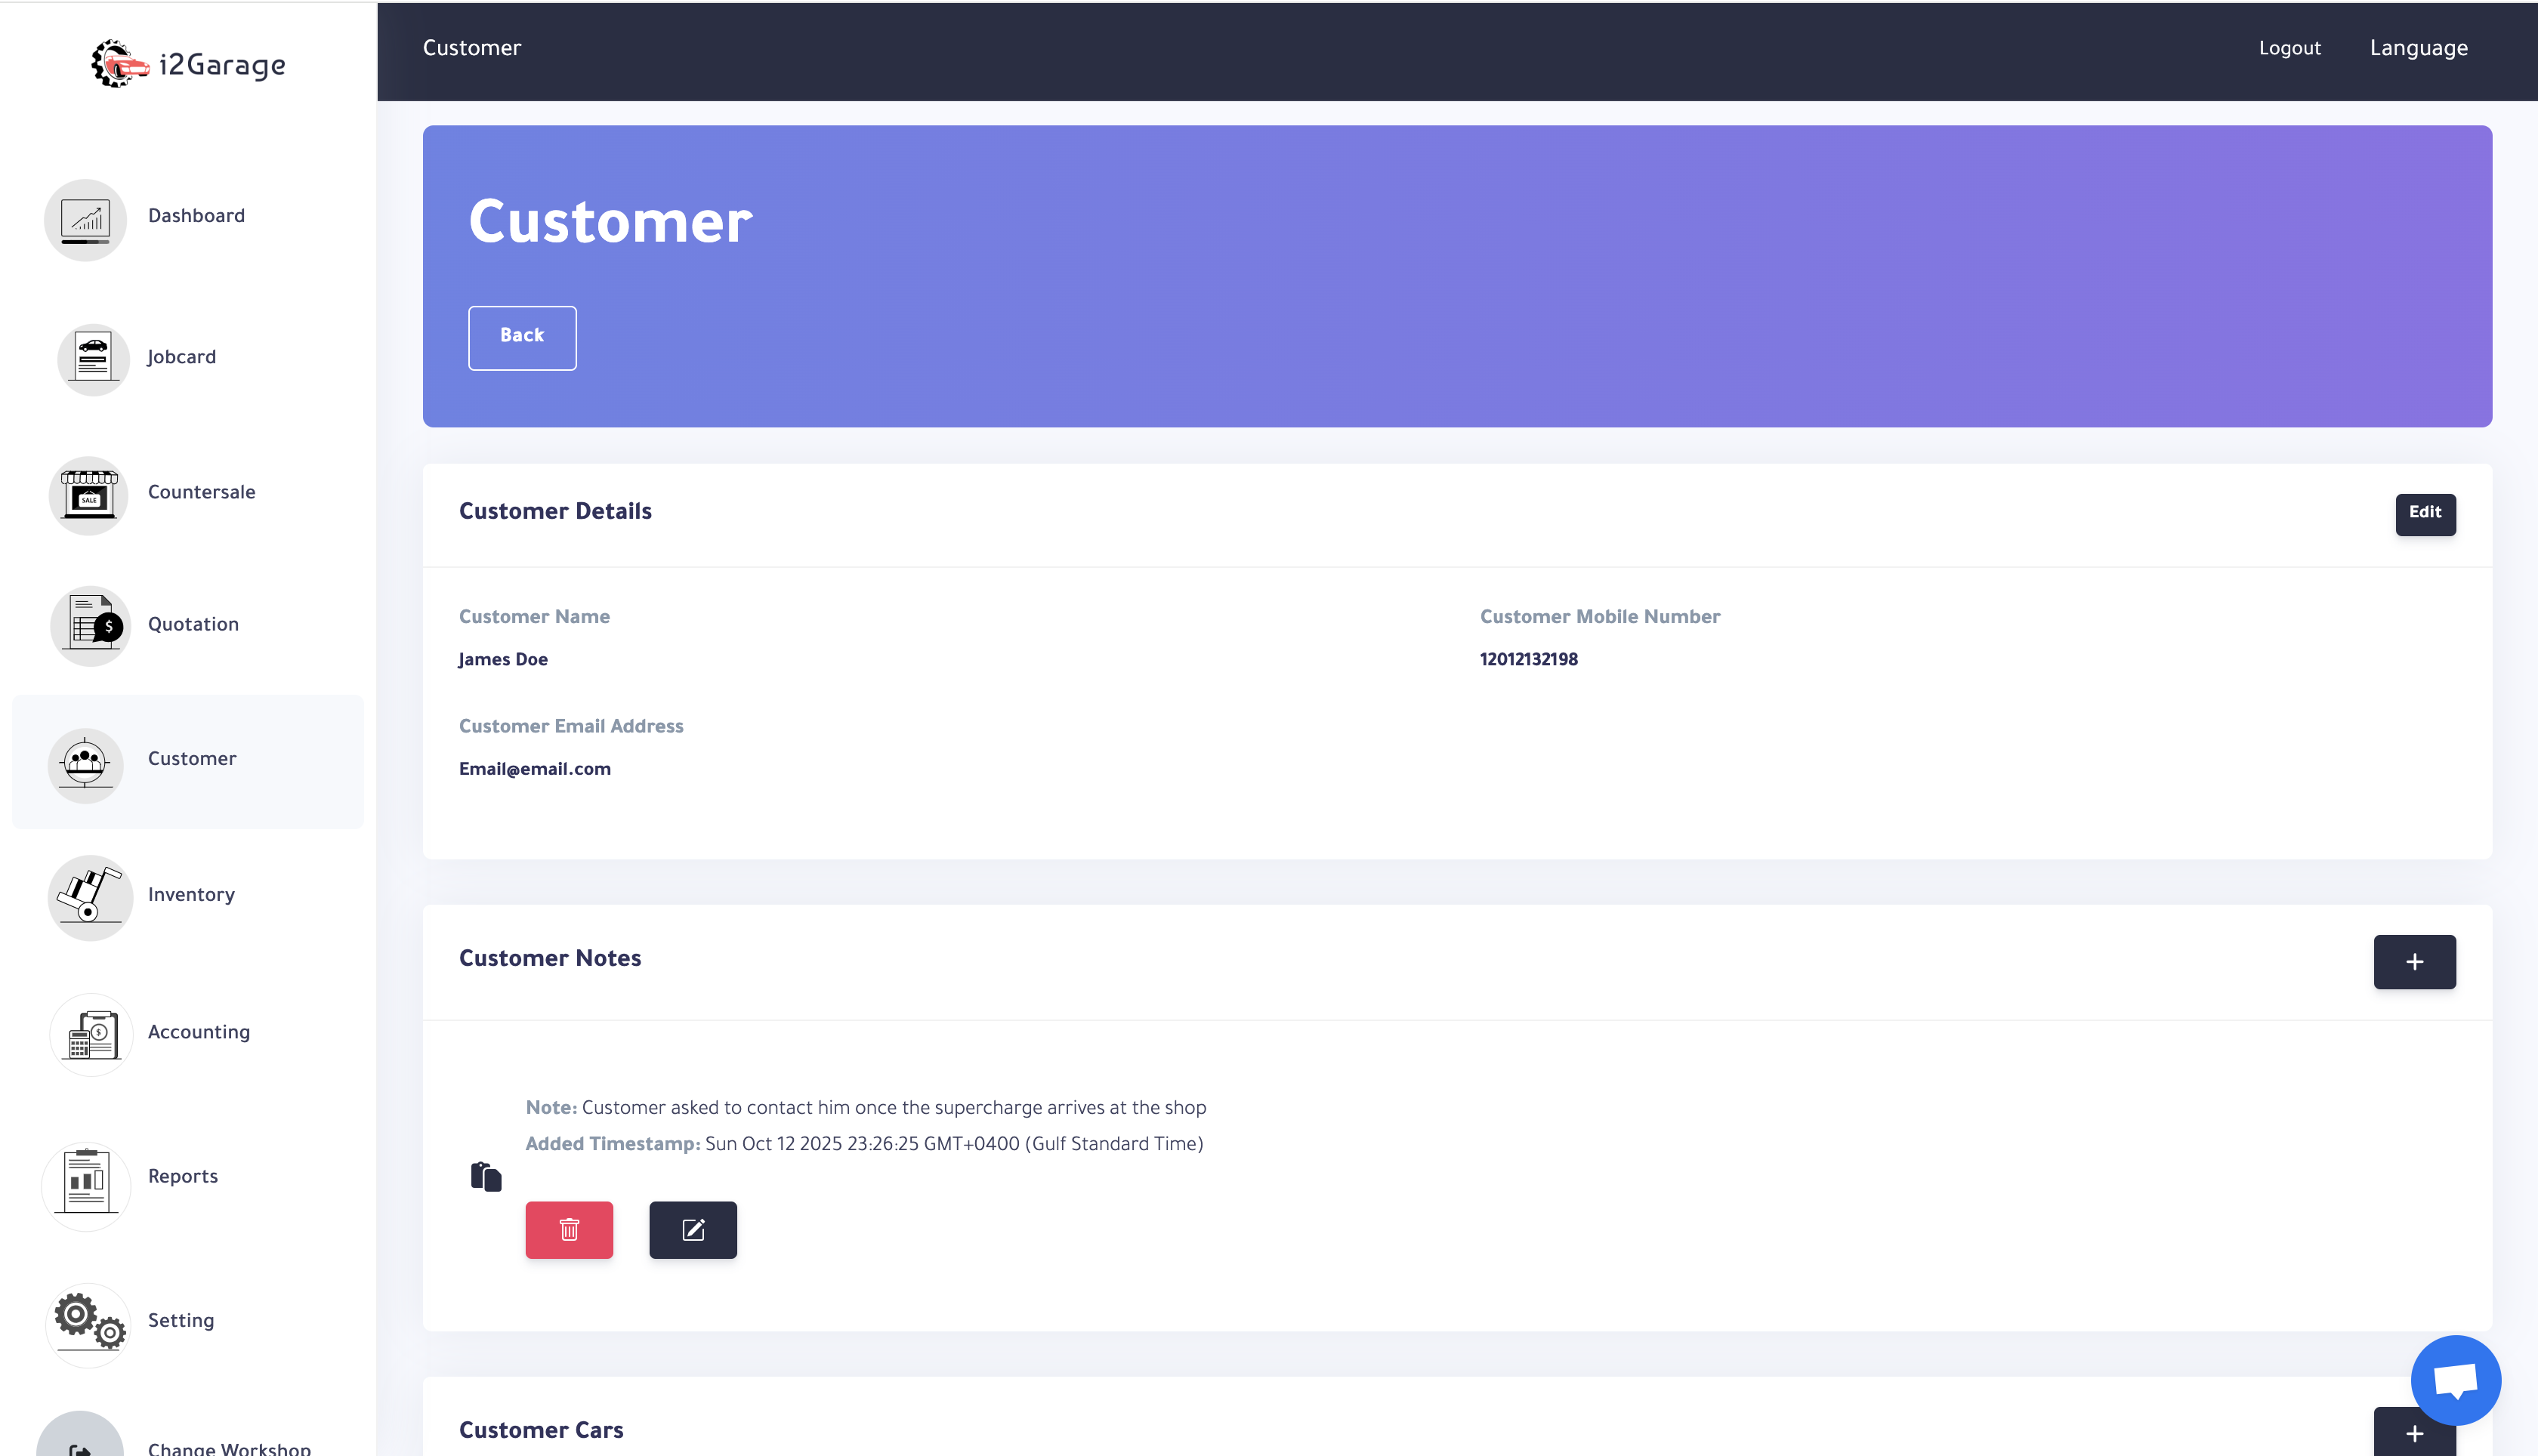Click Customer in the top navigation

pos(471,47)
